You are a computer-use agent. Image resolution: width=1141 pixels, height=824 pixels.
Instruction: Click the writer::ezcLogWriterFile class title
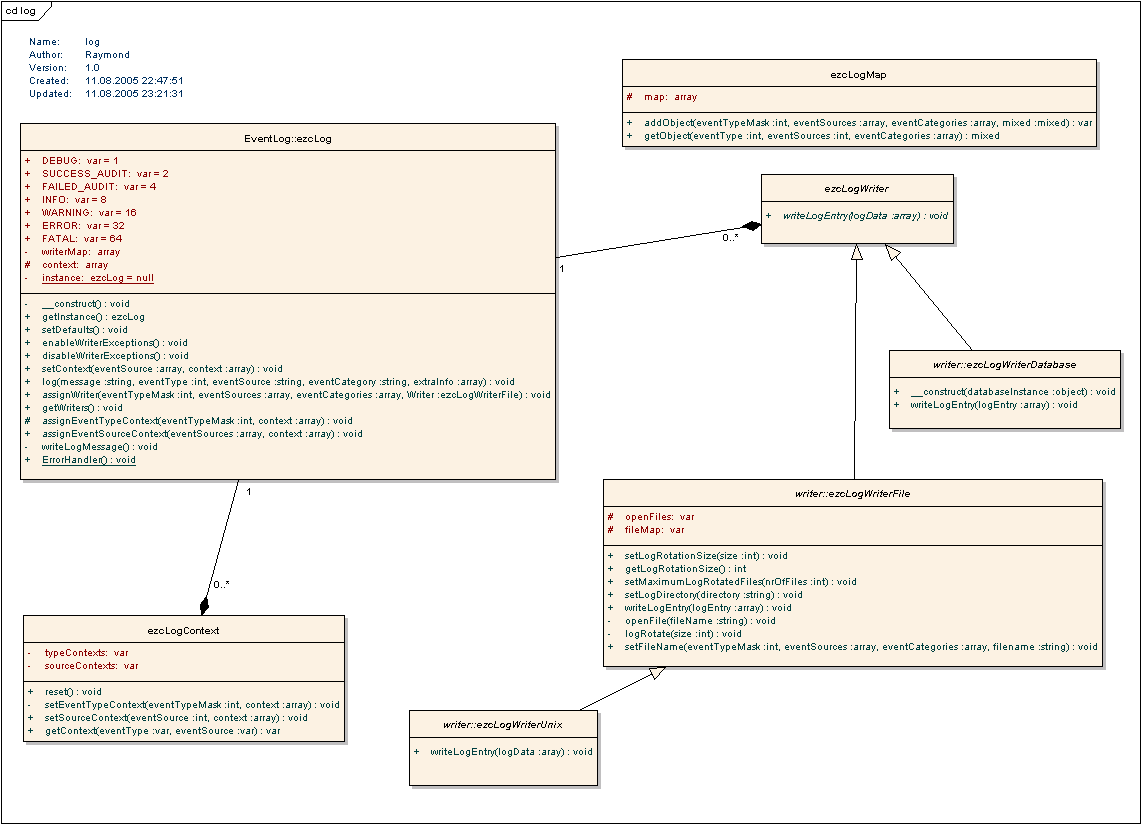click(x=853, y=493)
